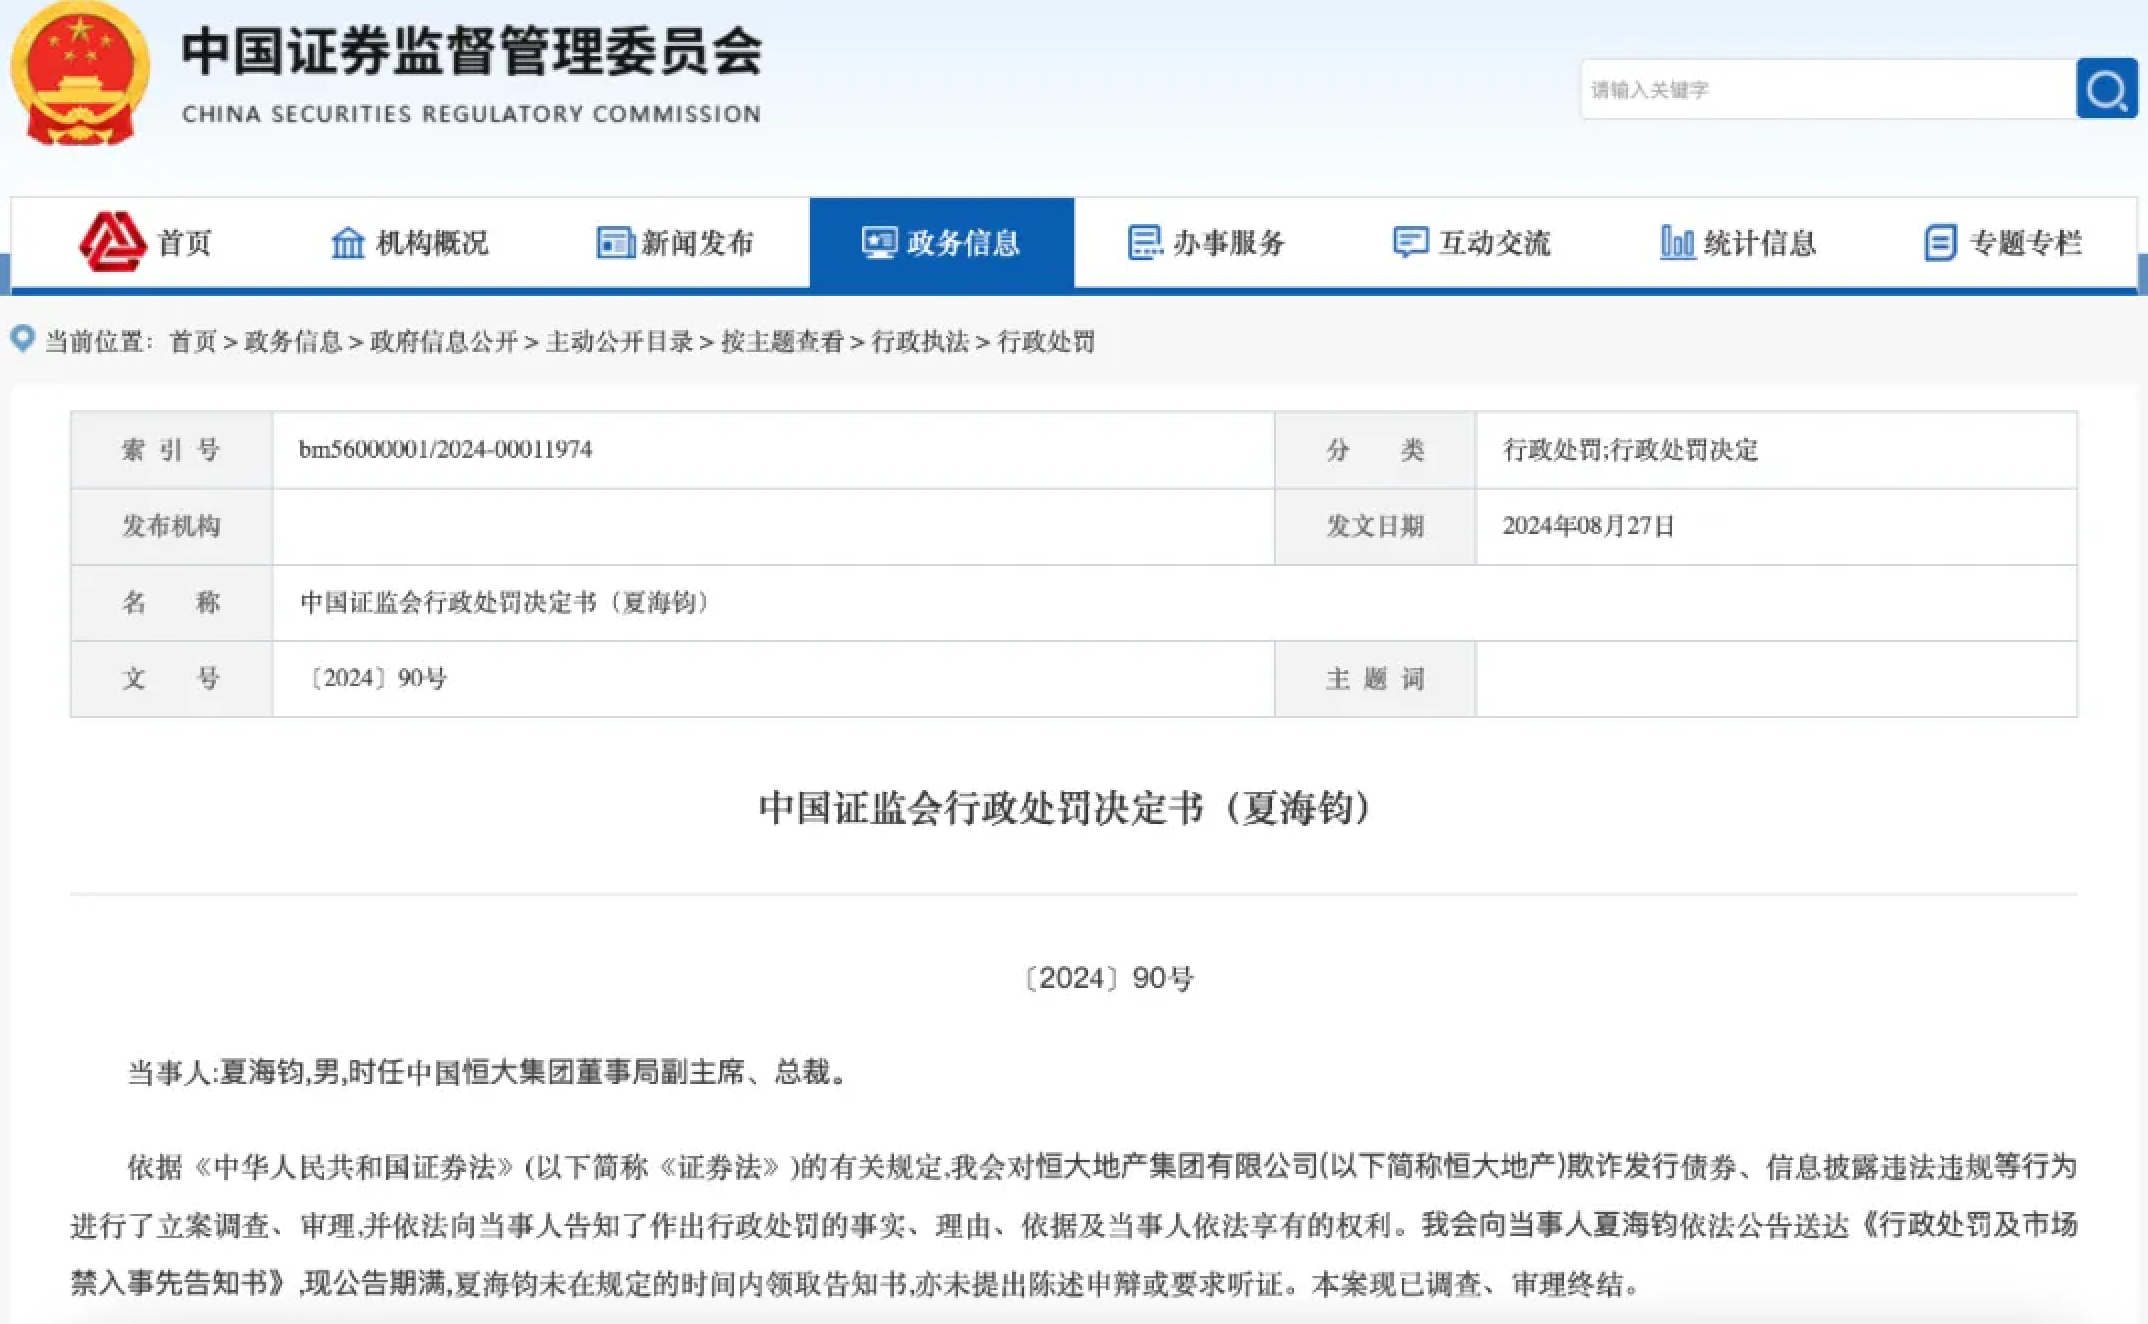Click the location pin icon in breadcrumb
The height and width of the screenshot is (1324, 2148).
22,339
